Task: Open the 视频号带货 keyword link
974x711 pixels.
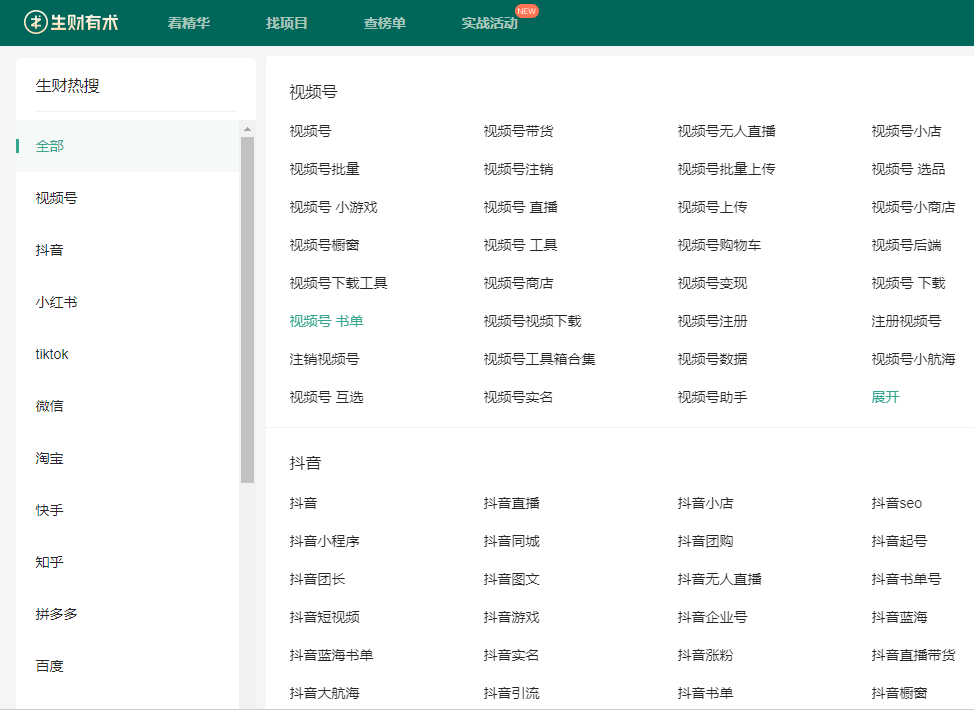Action: coord(519,131)
